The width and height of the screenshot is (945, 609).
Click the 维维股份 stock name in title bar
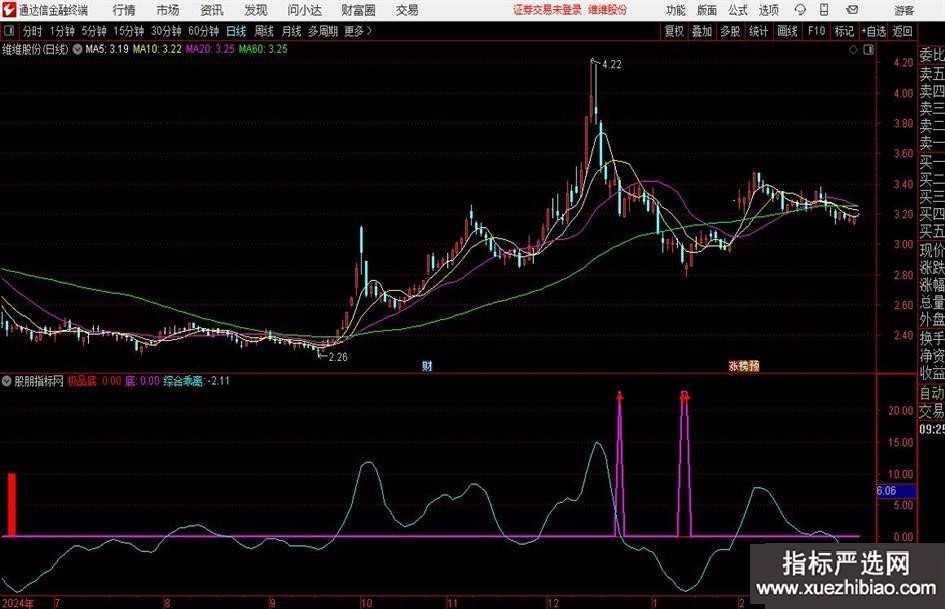[608, 10]
